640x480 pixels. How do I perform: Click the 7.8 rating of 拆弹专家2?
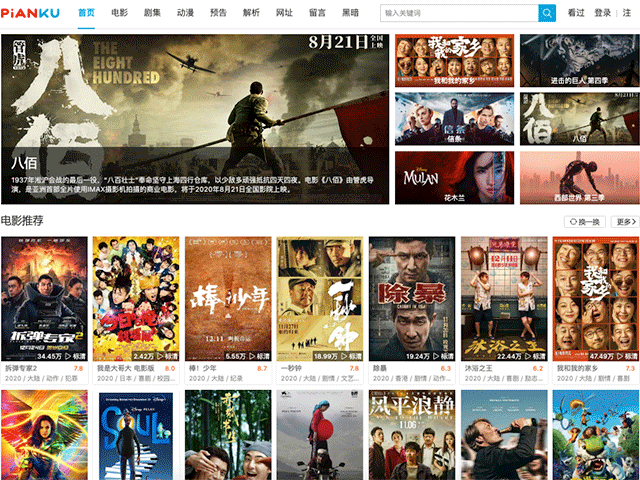78,368
